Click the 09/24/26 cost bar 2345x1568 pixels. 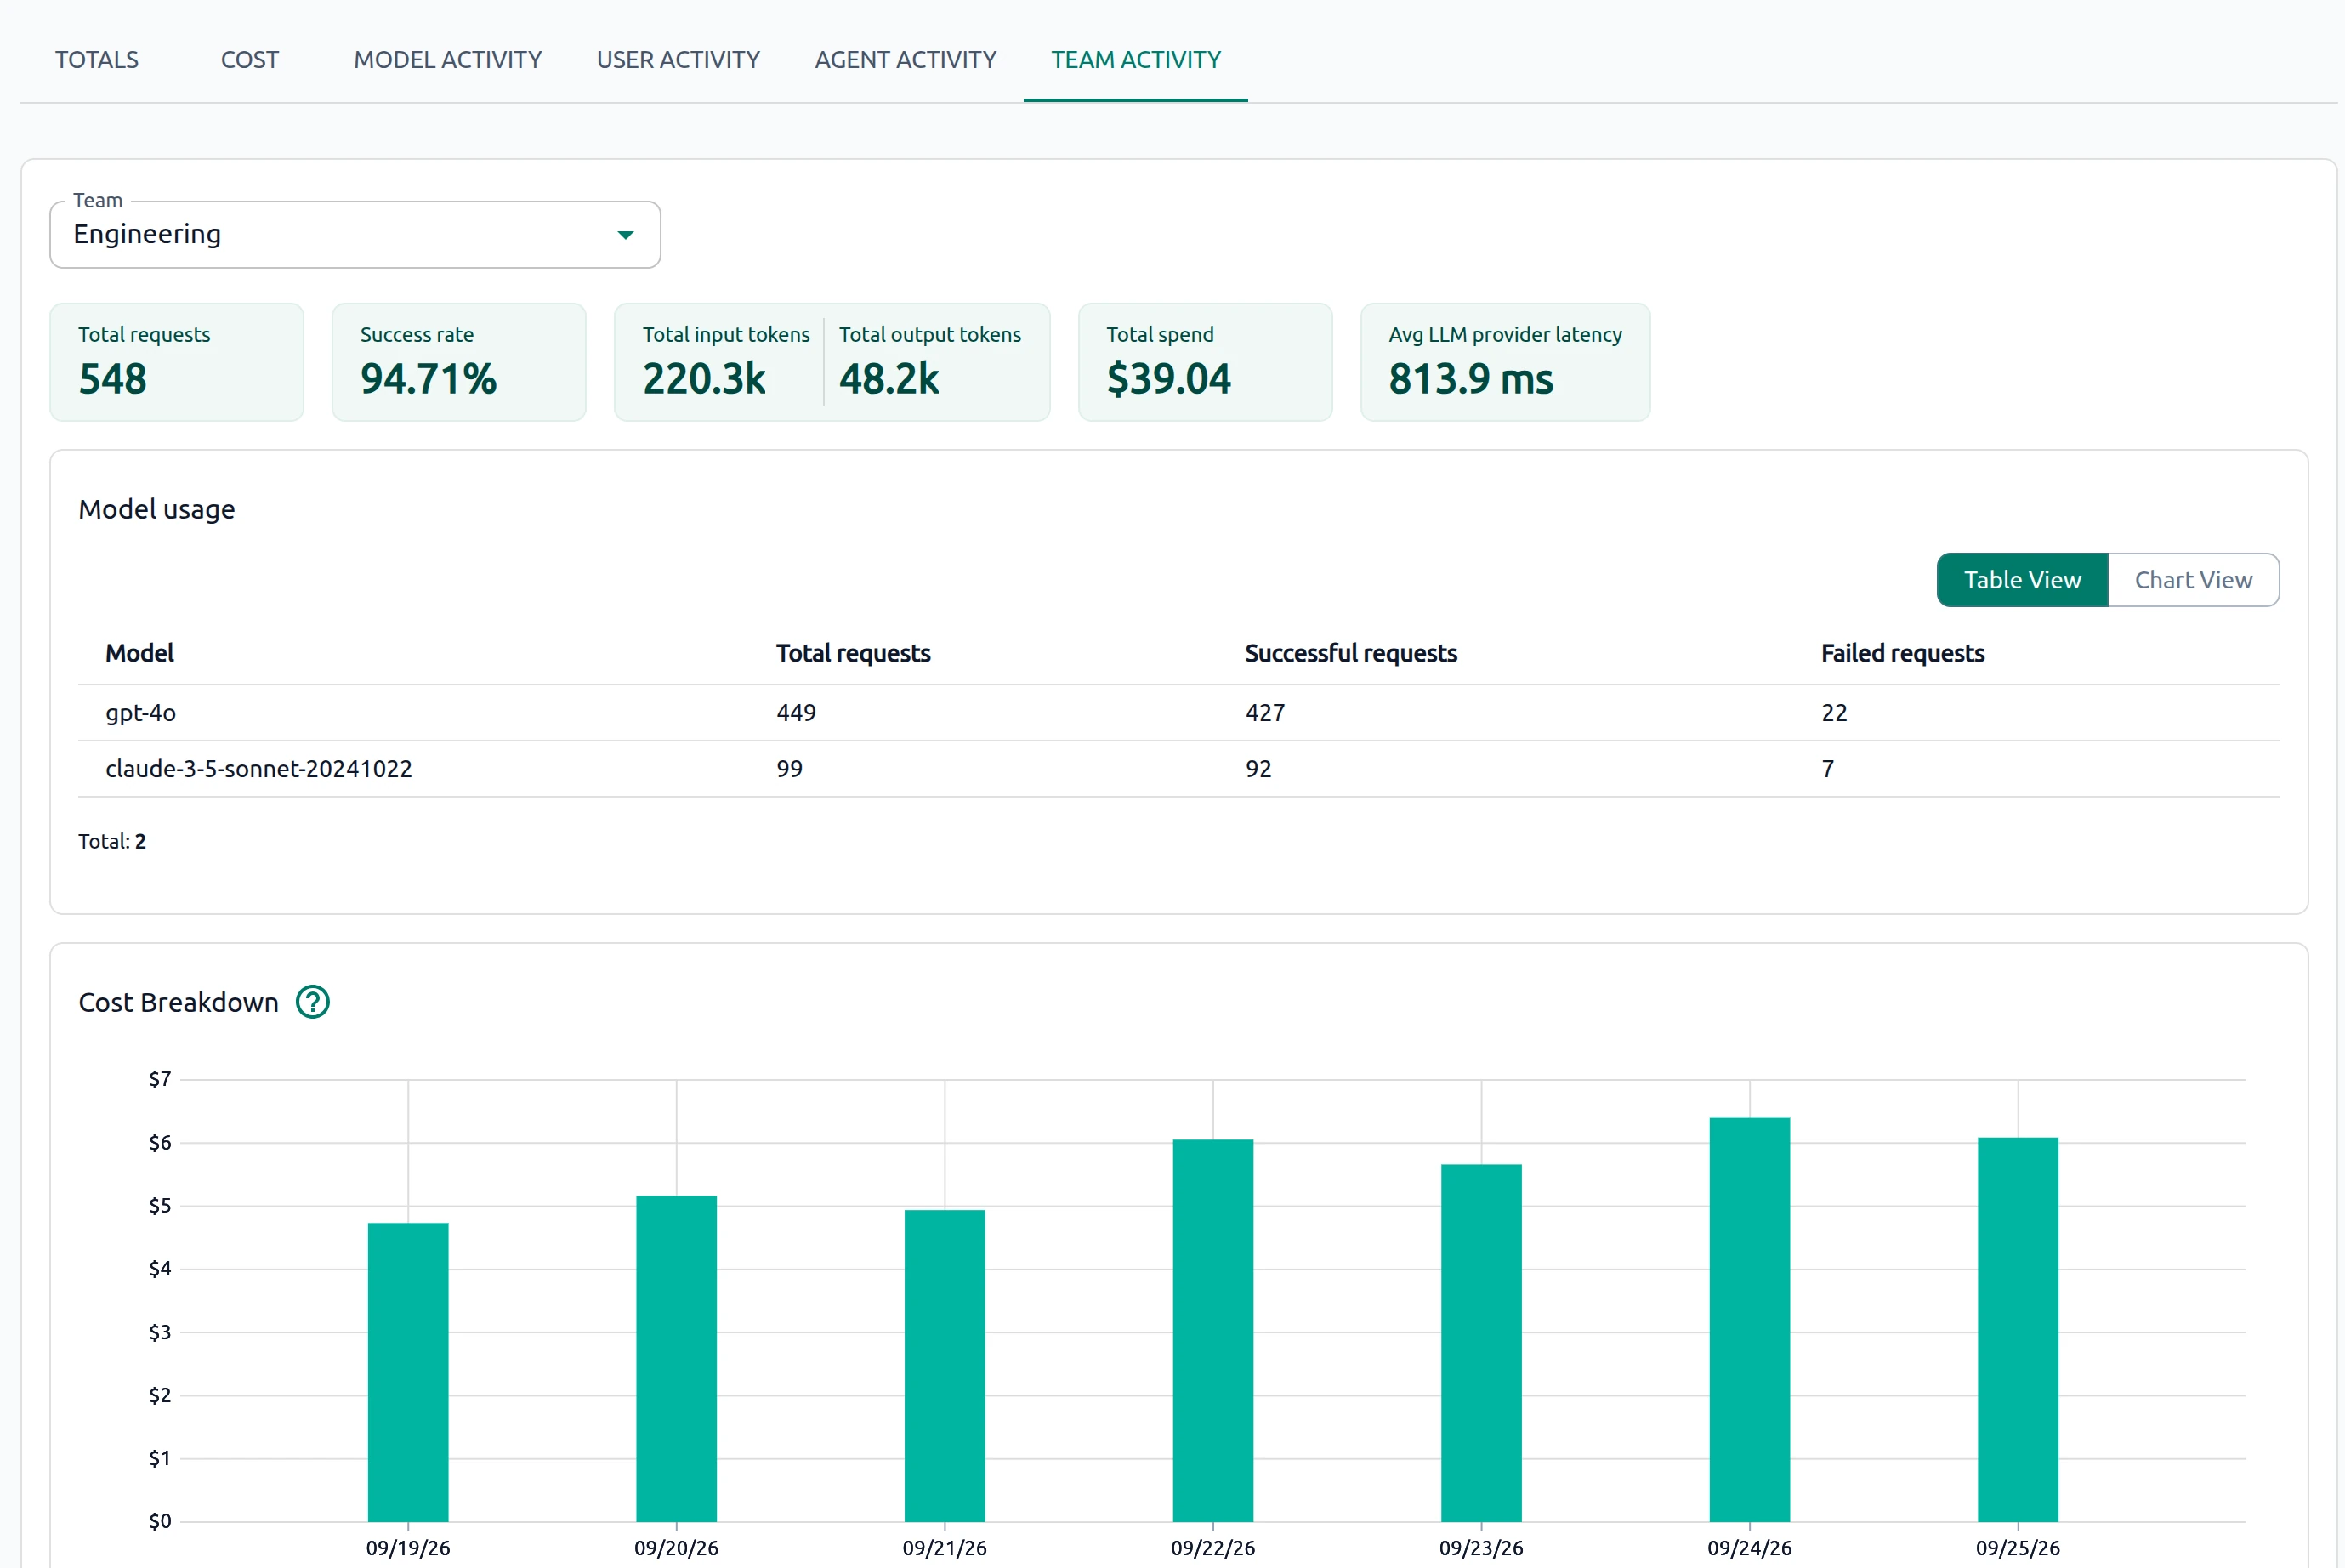click(x=1749, y=1320)
